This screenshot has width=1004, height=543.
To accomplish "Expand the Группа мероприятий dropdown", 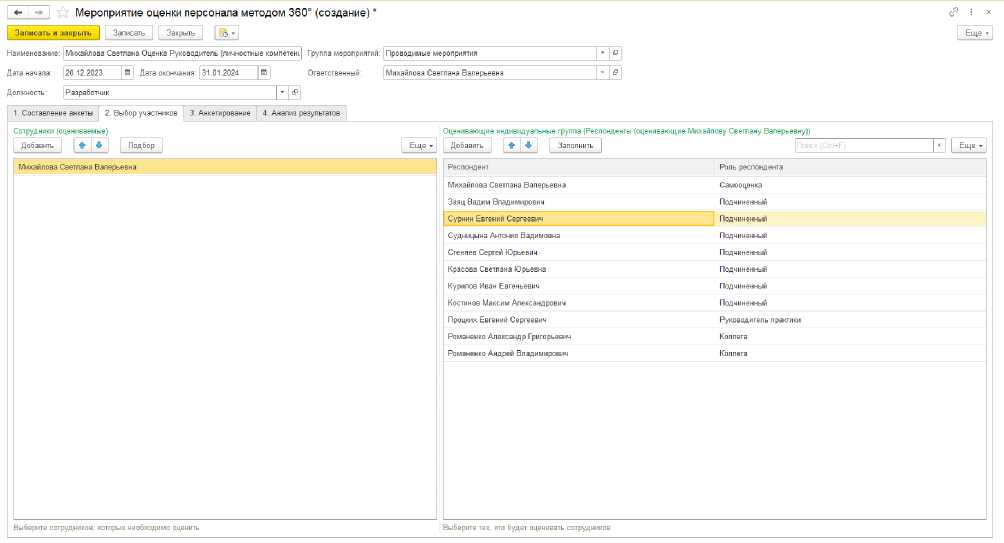I will [x=602, y=53].
